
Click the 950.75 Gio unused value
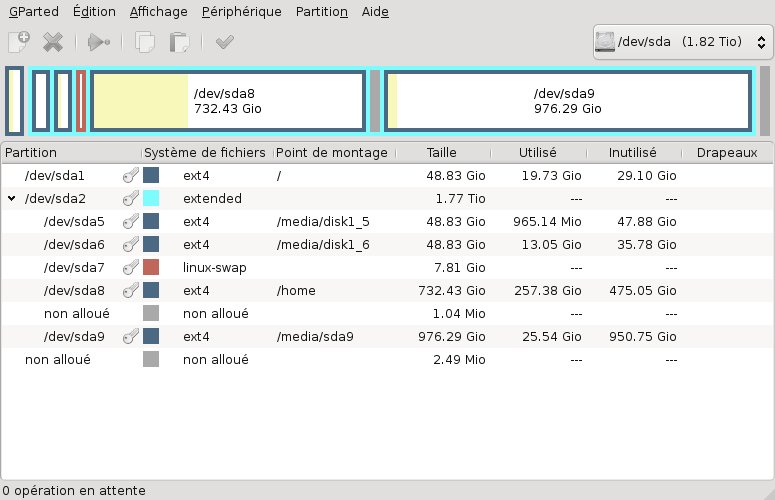pyautogui.click(x=643, y=336)
